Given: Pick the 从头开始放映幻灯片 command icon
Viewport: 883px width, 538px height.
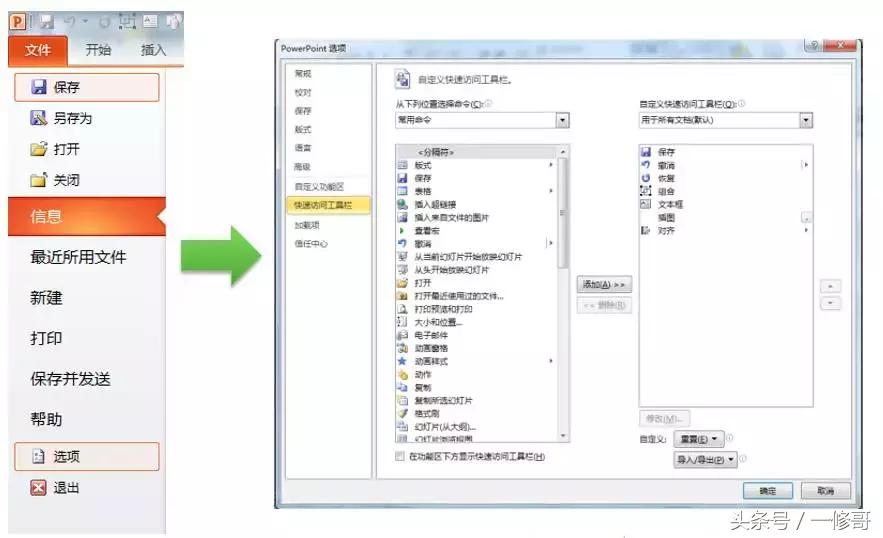Looking at the screenshot, I should [x=402, y=270].
